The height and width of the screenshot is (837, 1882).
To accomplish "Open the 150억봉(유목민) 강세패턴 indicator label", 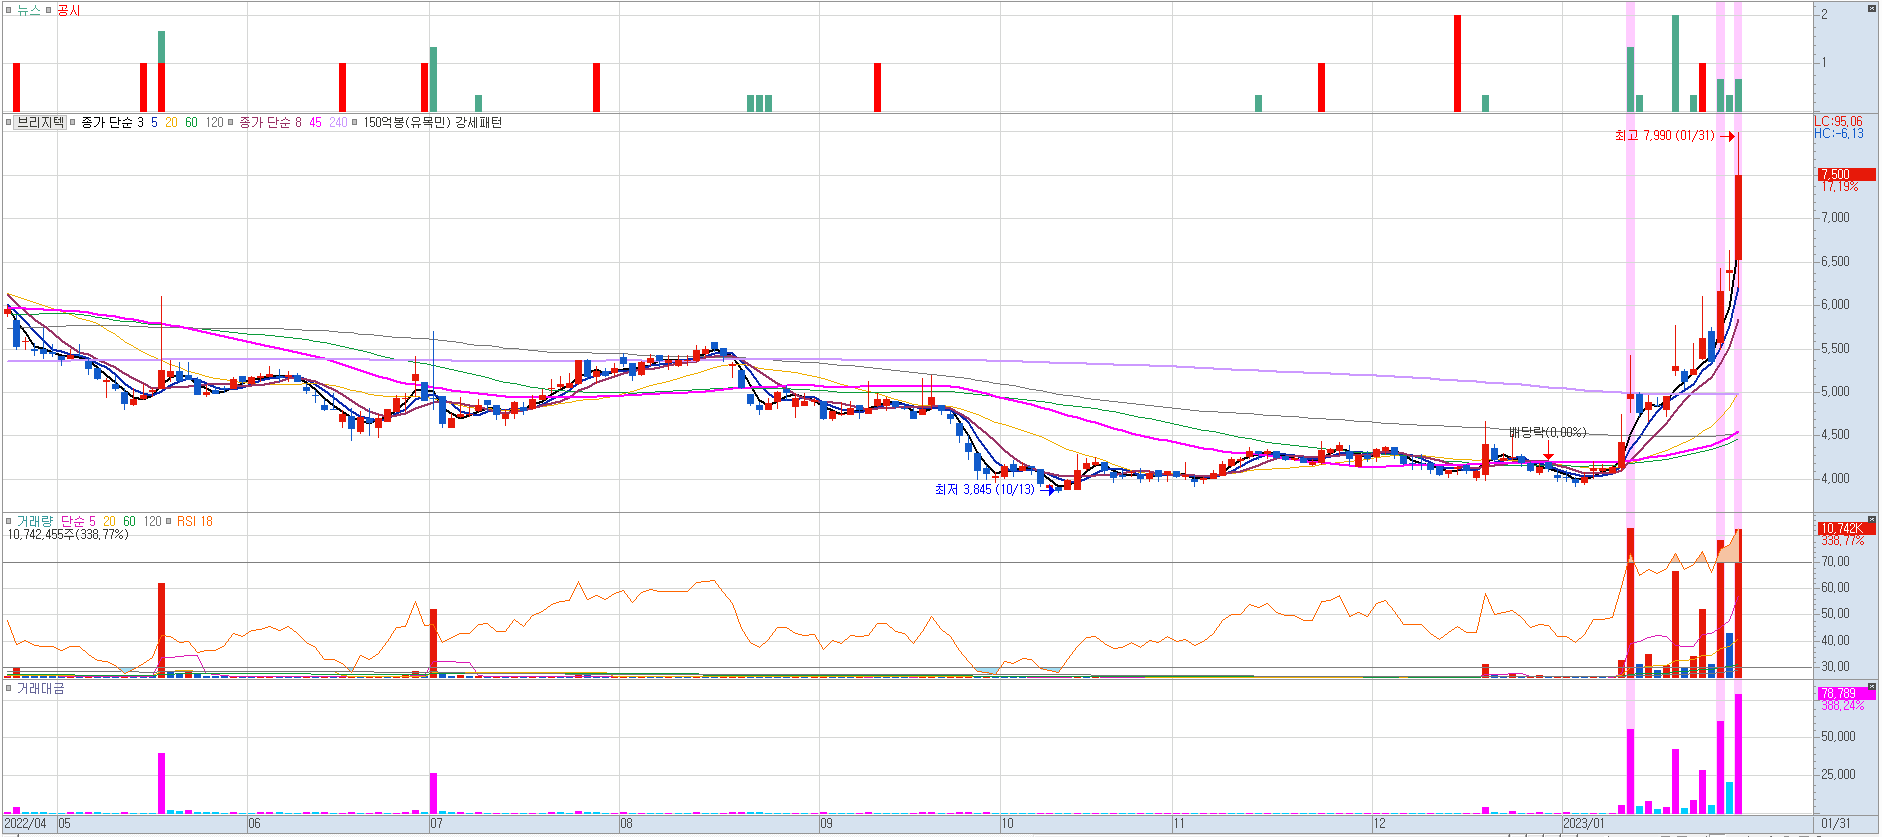I will 432,122.
